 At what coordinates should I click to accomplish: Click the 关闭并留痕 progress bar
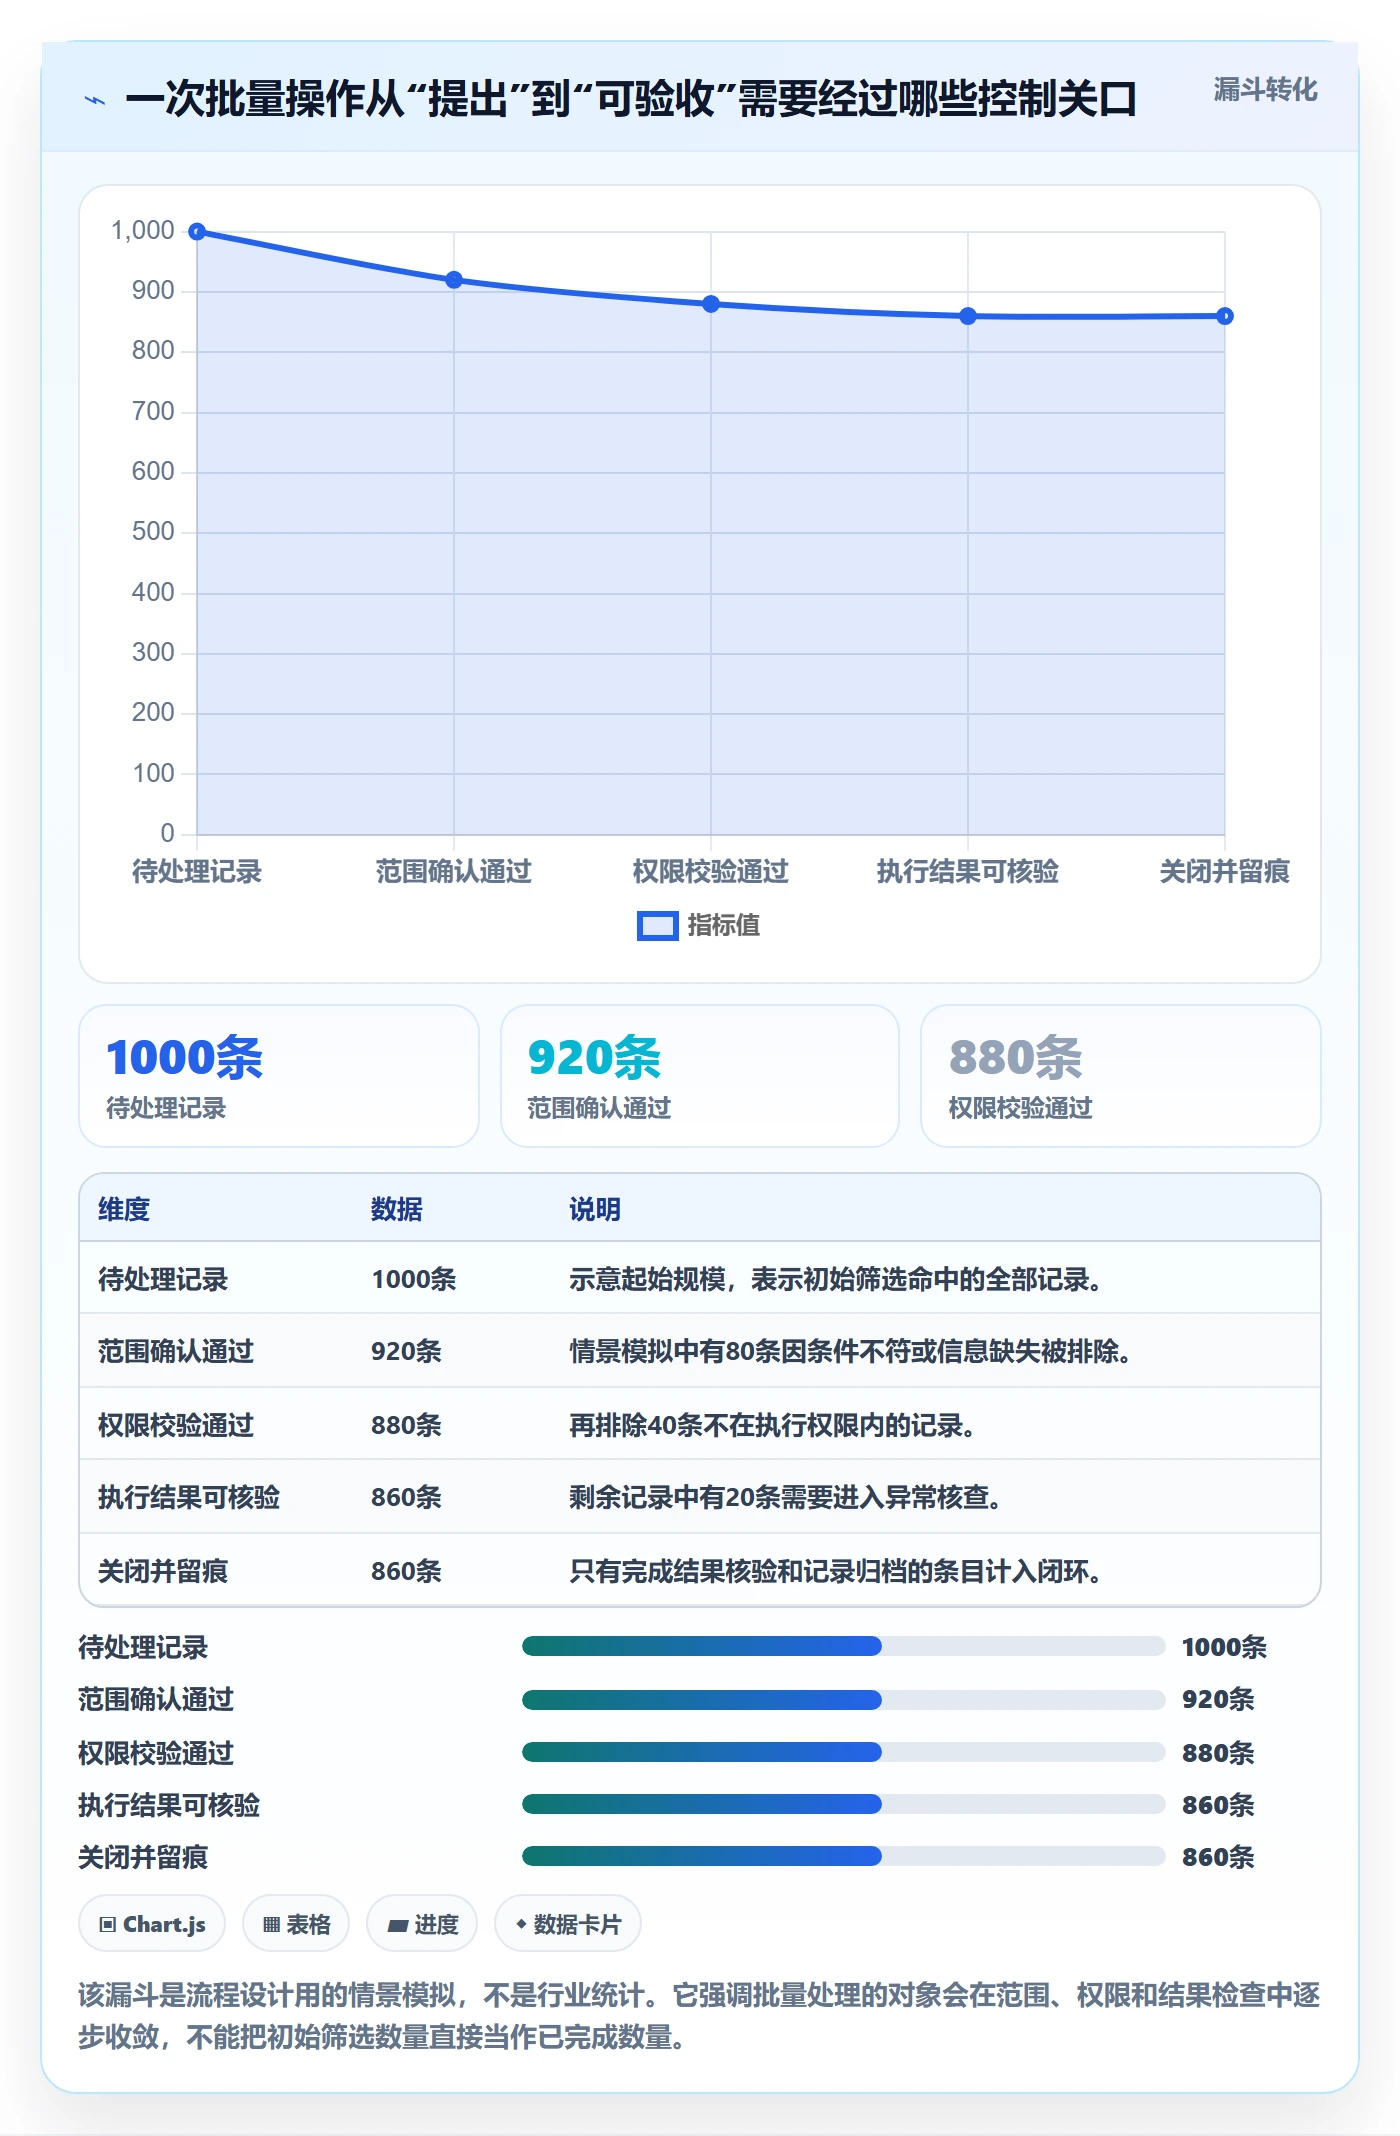pyautogui.click(x=843, y=1856)
